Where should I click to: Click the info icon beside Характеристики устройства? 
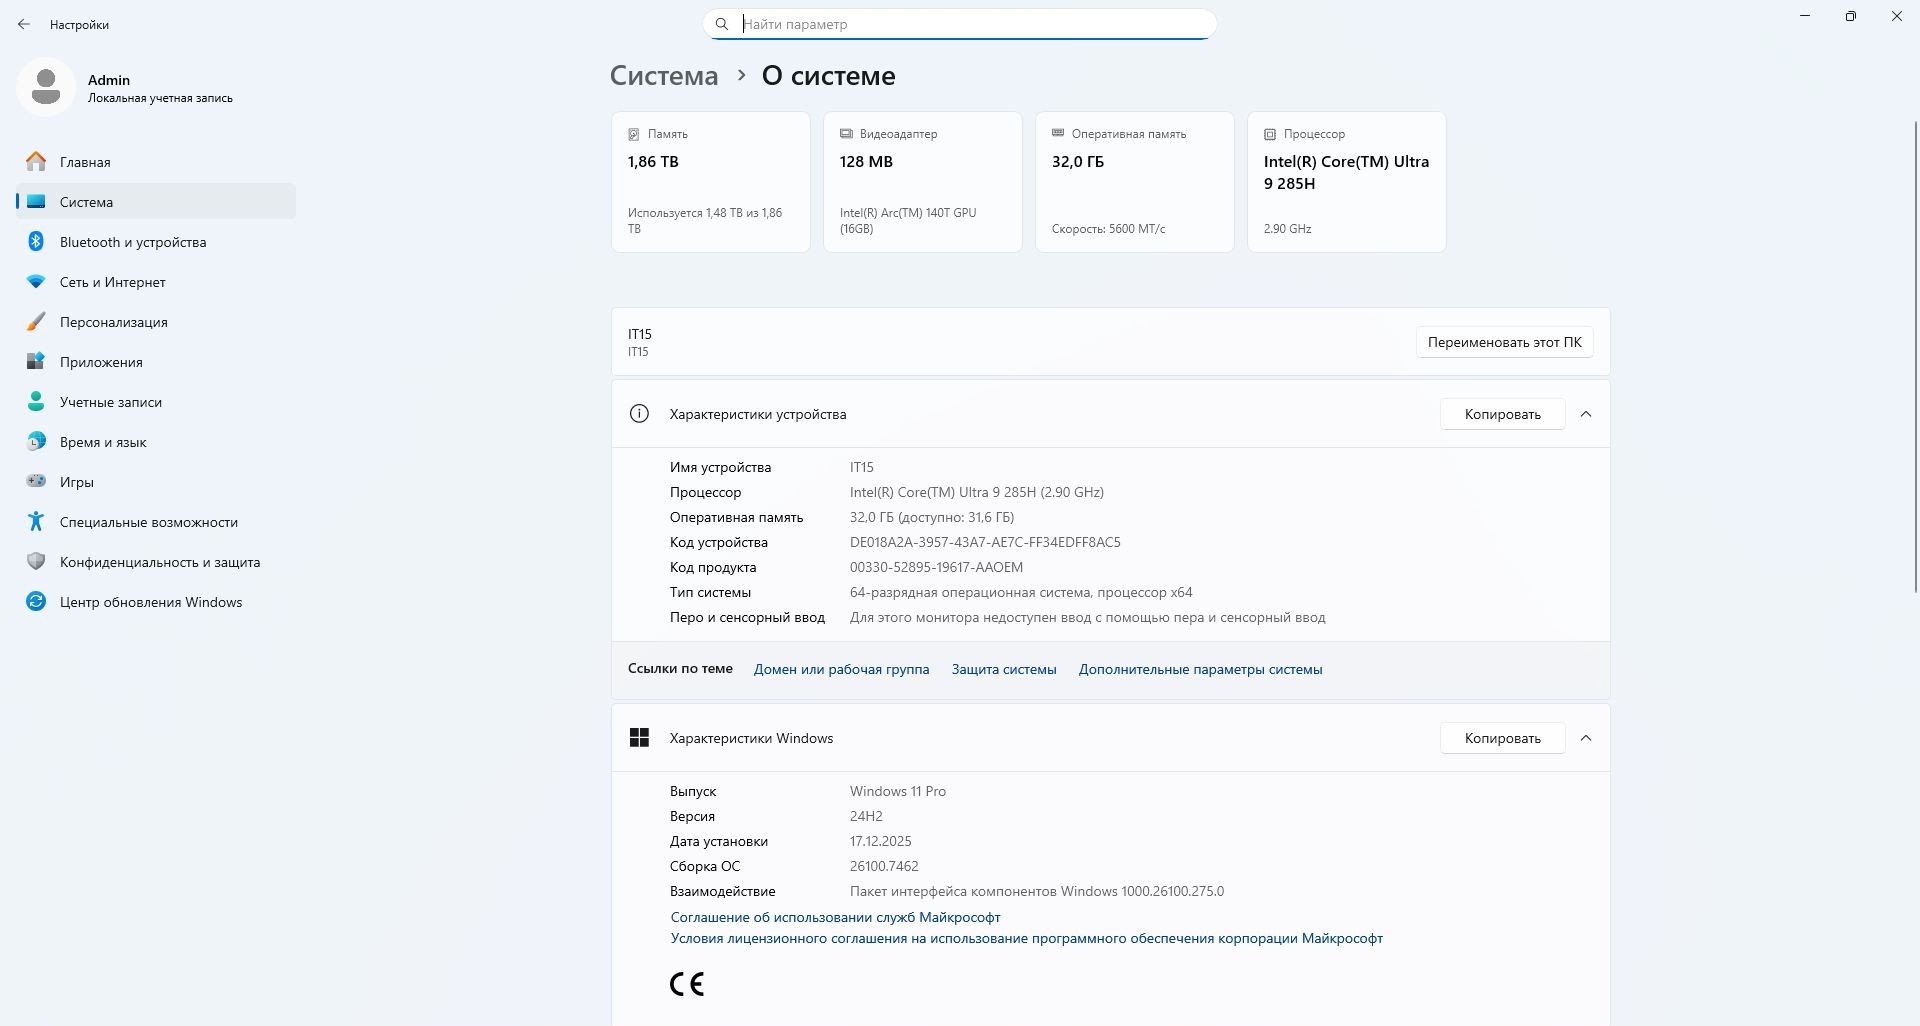(x=639, y=414)
